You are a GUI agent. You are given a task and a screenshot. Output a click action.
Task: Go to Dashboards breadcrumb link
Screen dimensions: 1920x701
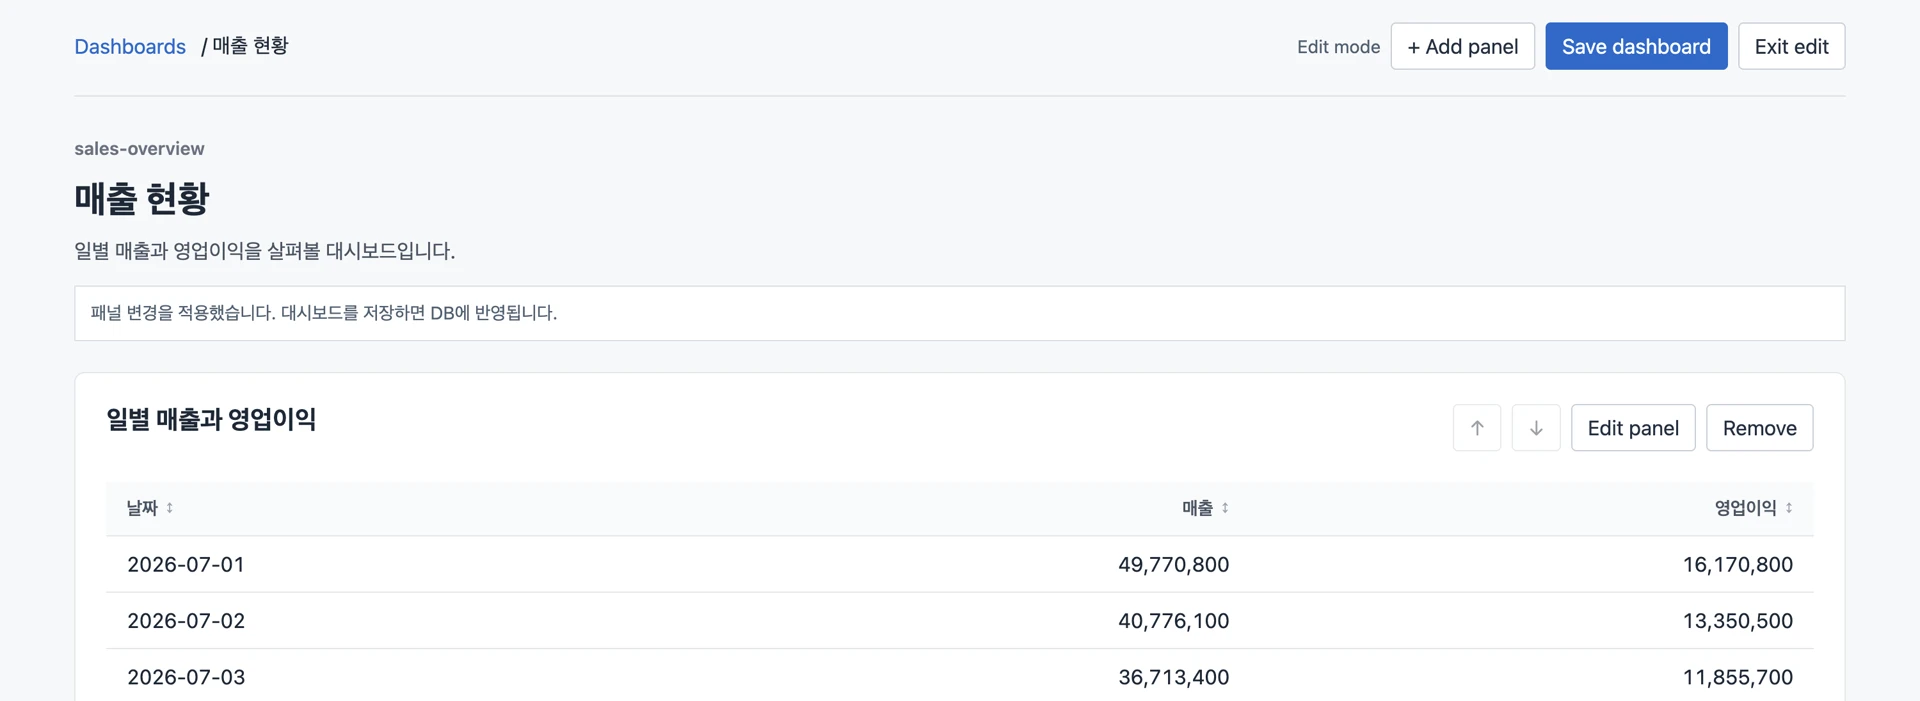click(x=130, y=47)
